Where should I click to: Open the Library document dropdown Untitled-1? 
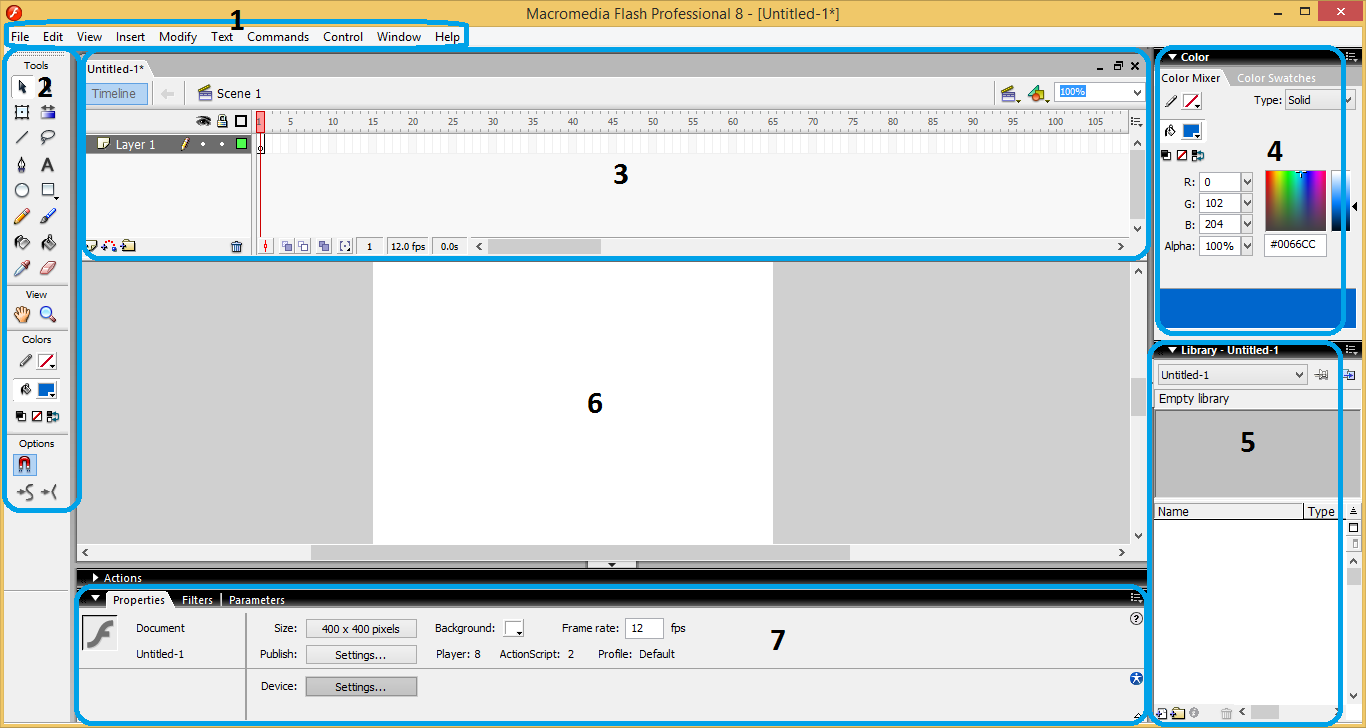tap(1231, 375)
